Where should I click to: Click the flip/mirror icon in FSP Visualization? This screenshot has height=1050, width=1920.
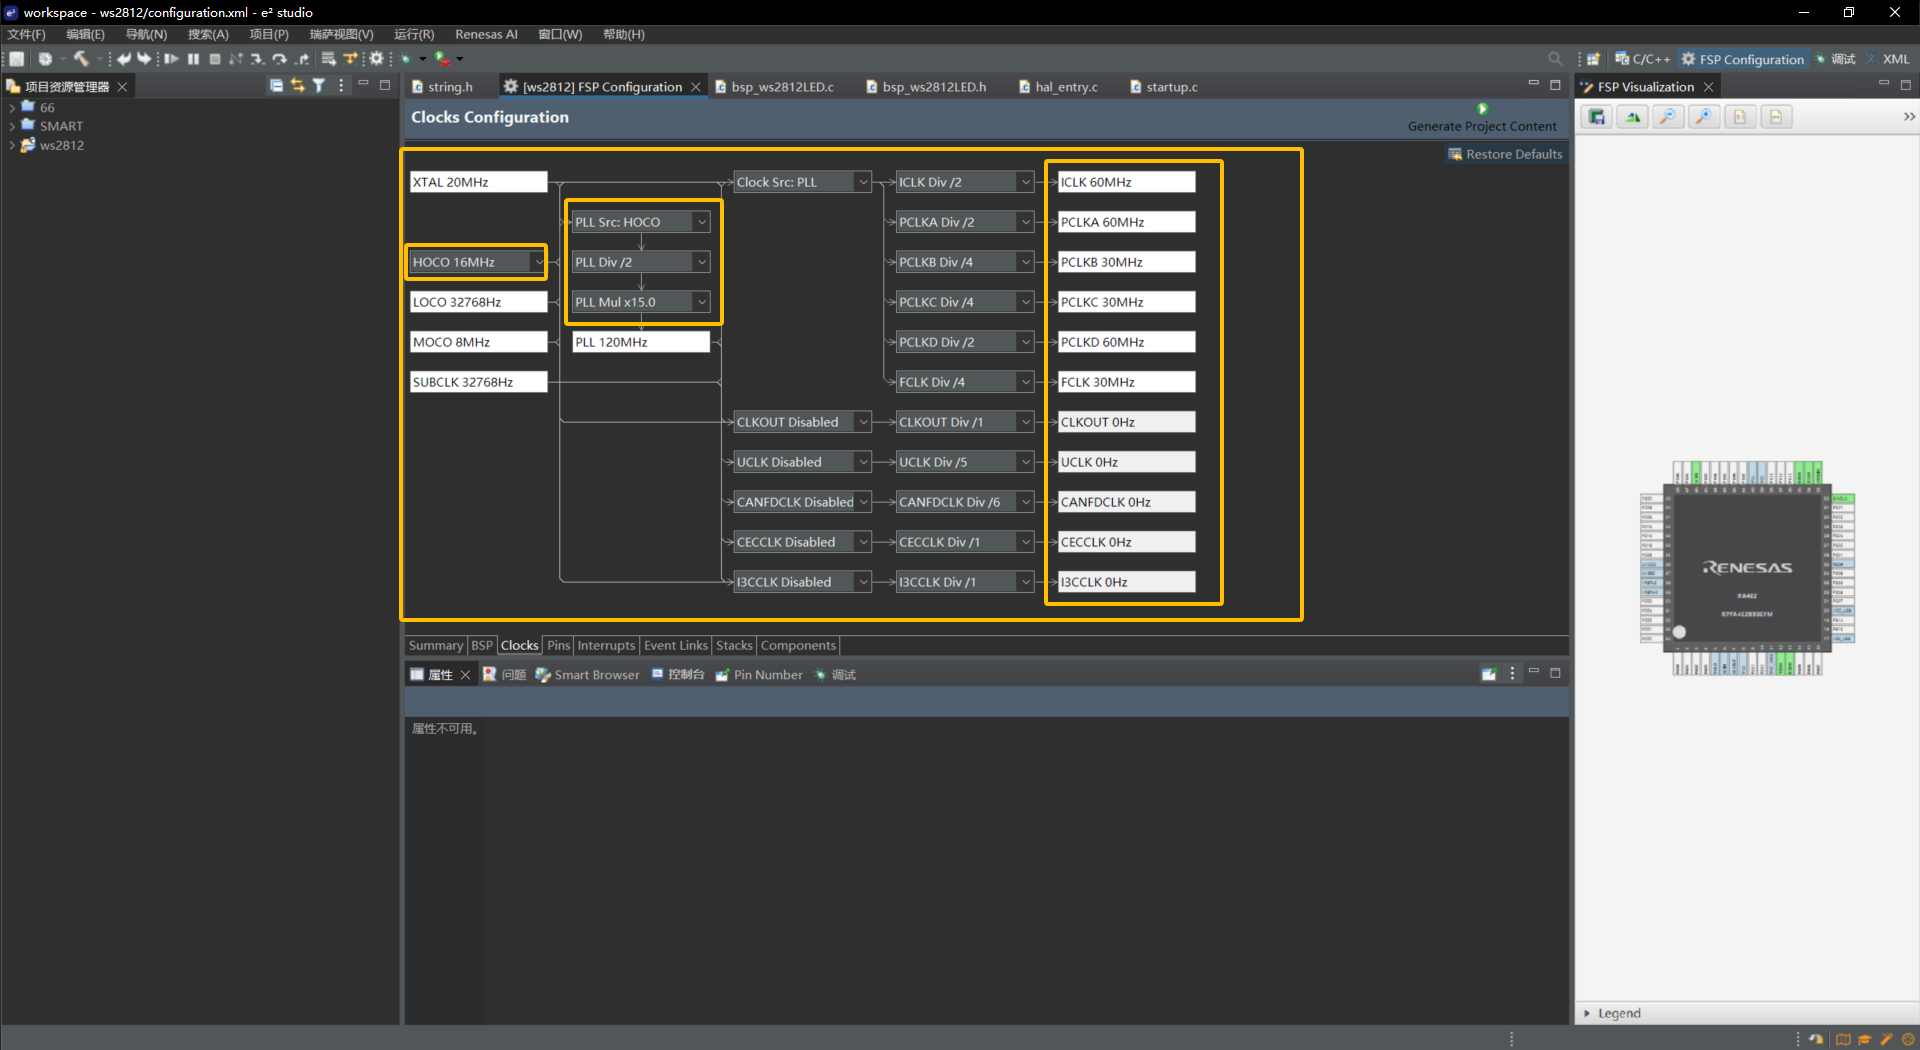(x=1633, y=117)
